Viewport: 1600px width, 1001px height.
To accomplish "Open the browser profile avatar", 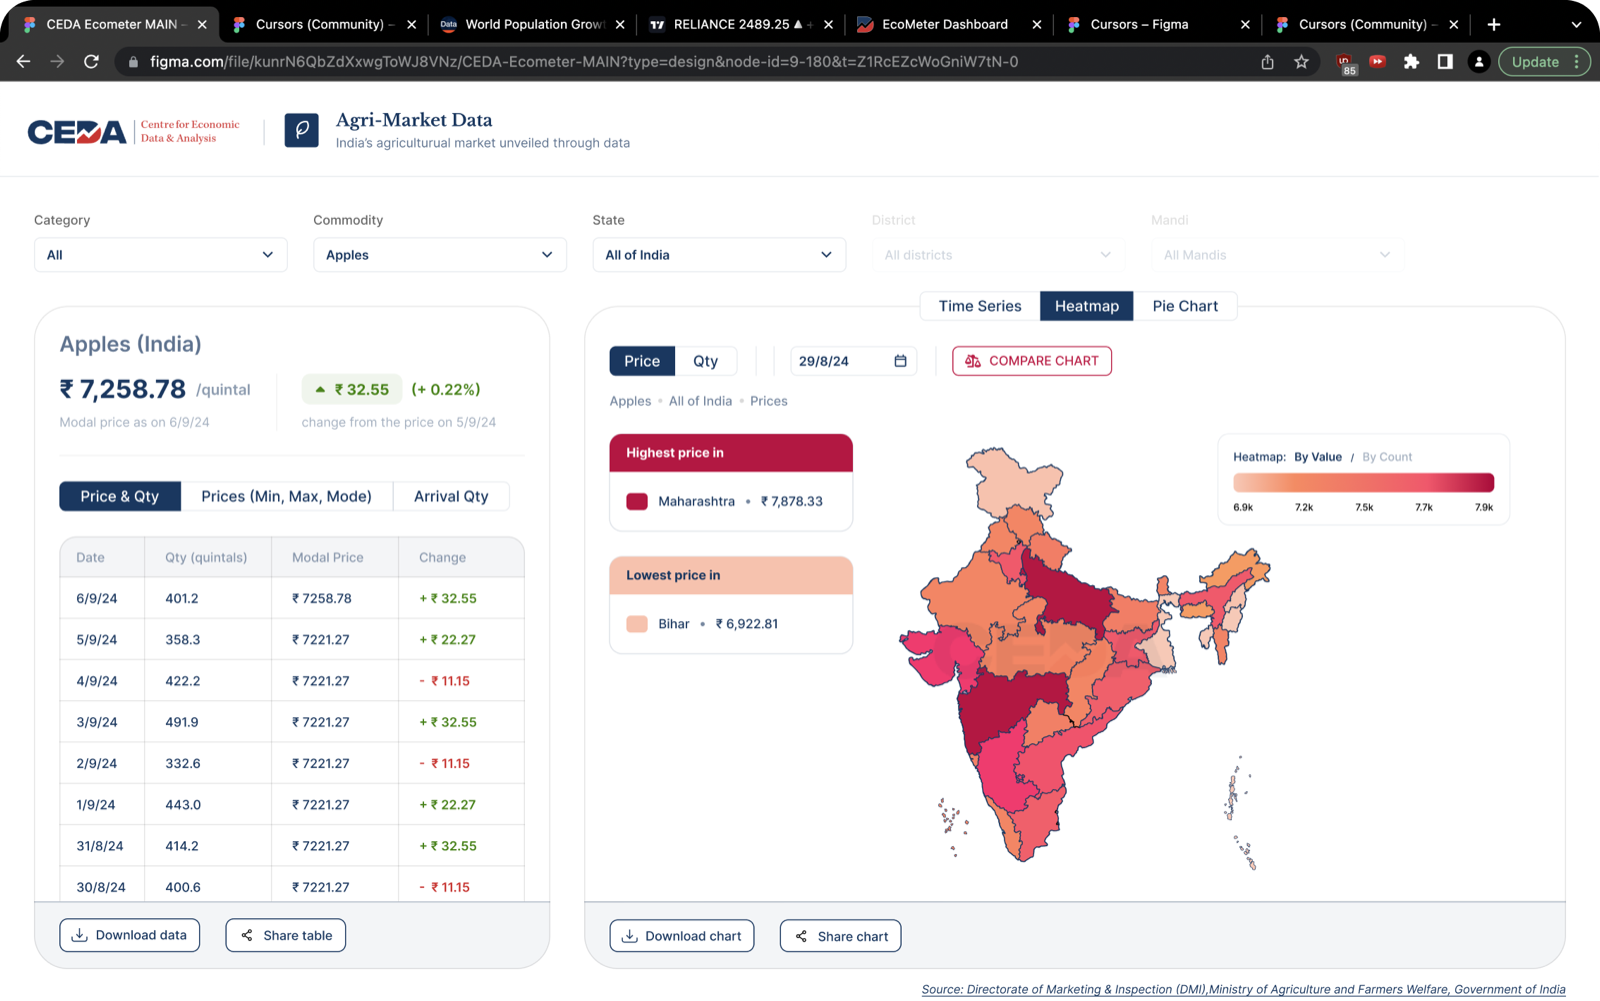I will click(1479, 62).
